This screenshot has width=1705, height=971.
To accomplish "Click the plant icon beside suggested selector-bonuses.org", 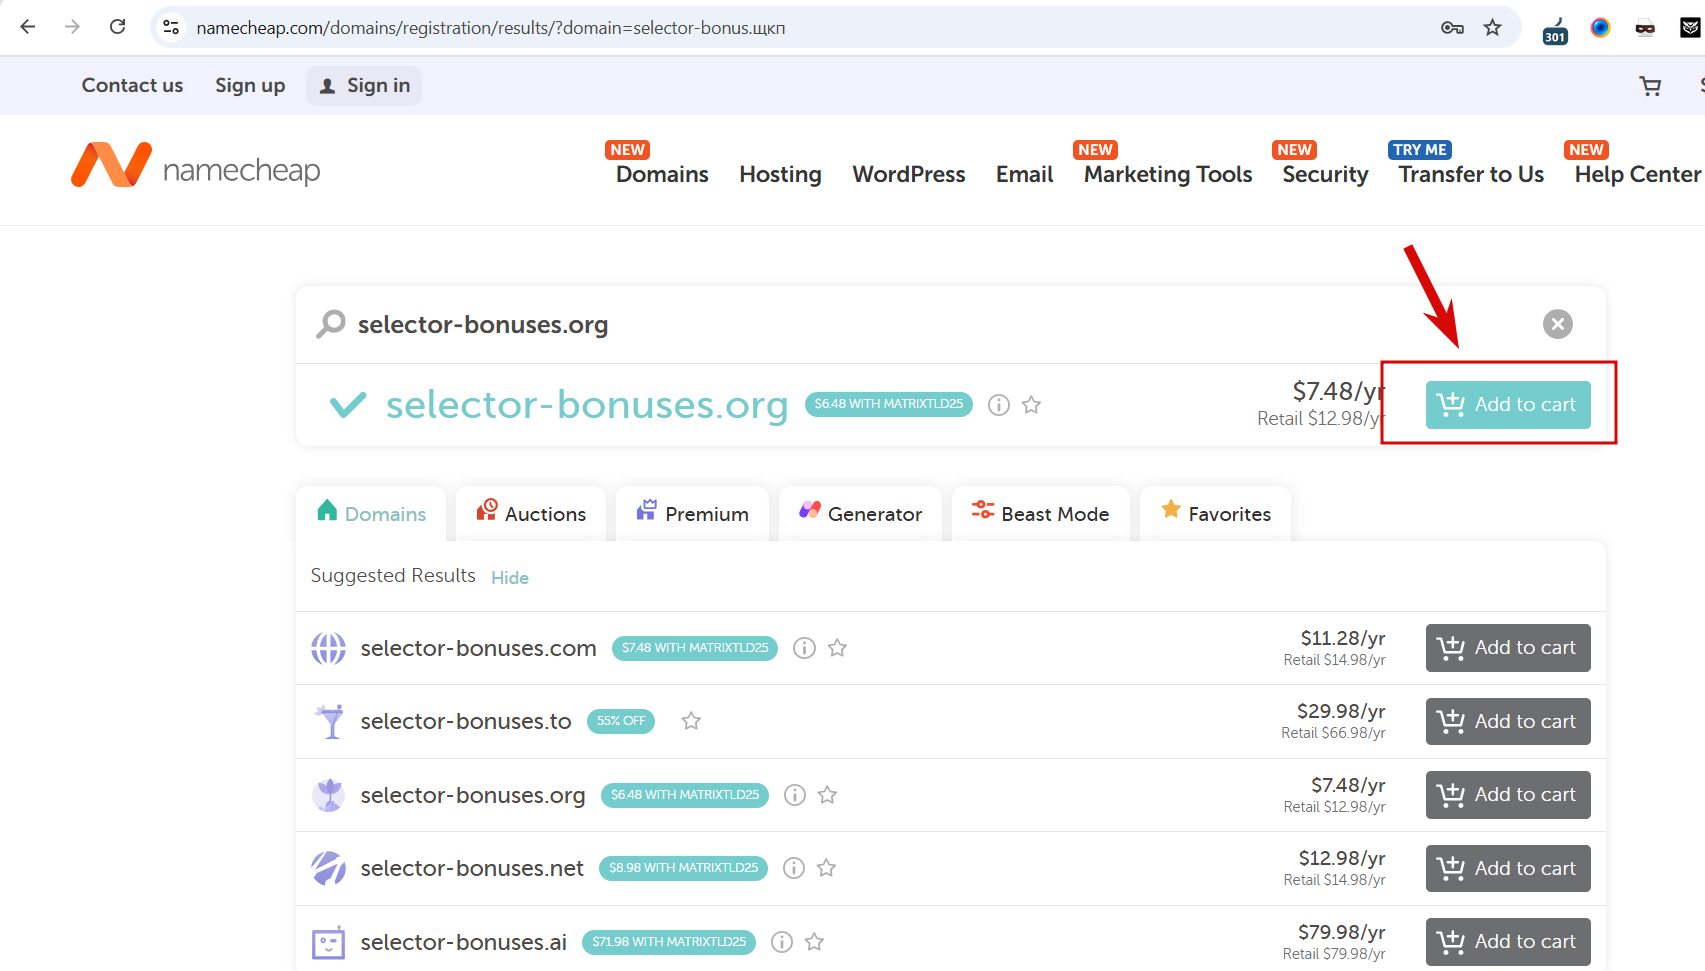I will [x=328, y=795].
